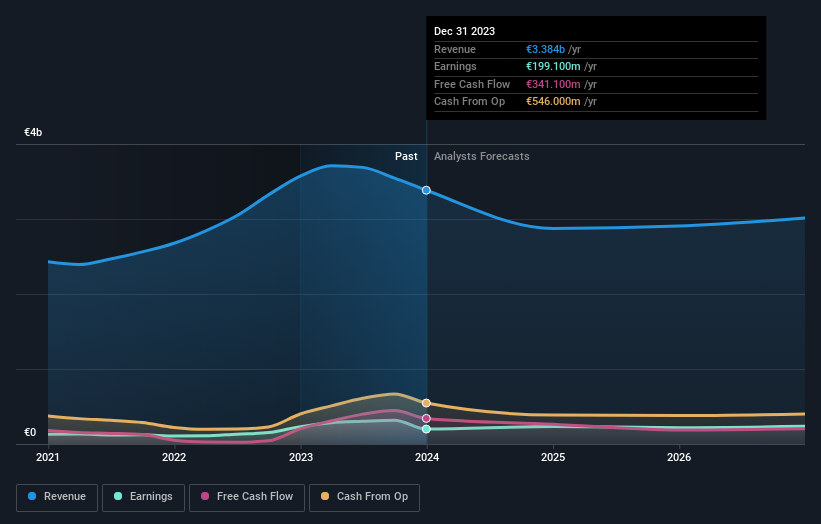Click the €546.000m cash from op value
Screen dimensions: 821x524
553,102
